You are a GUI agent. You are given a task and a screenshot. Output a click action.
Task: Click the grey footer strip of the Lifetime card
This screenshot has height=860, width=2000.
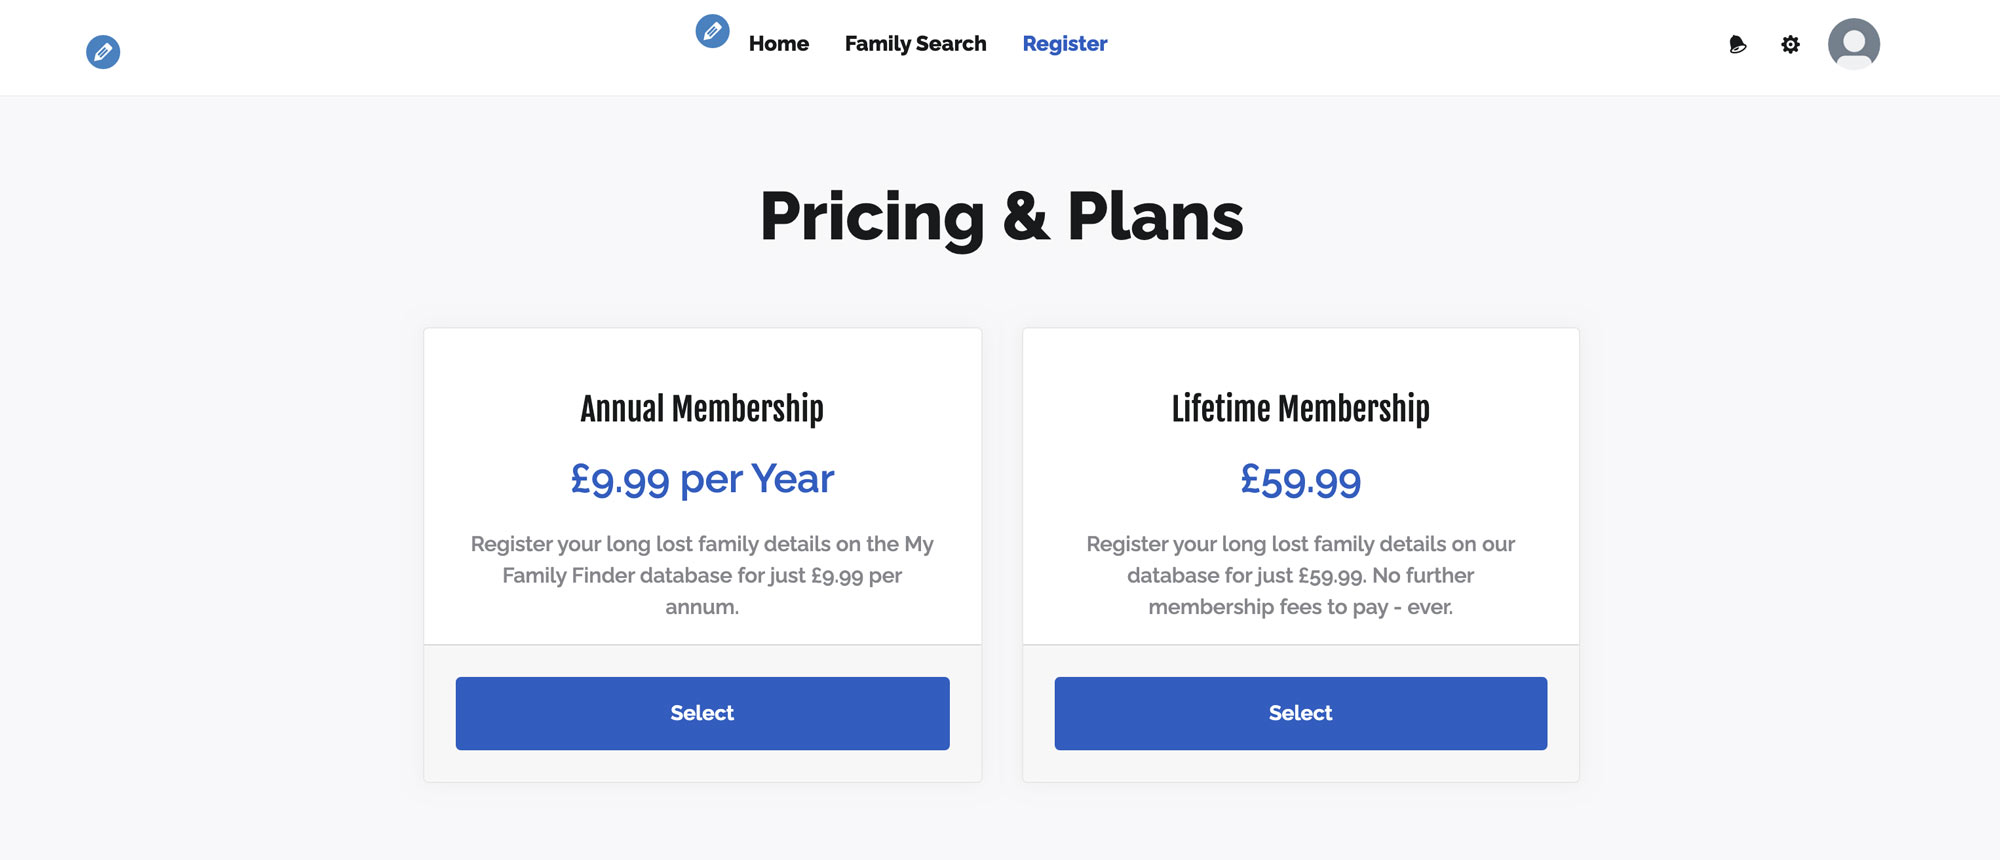click(1300, 765)
